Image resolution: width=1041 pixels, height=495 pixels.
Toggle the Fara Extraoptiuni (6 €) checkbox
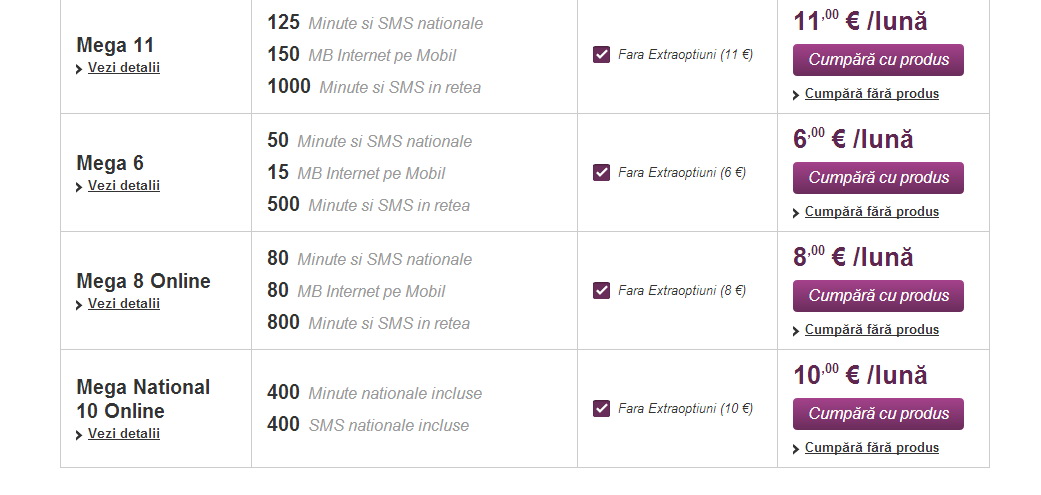pos(601,173)
